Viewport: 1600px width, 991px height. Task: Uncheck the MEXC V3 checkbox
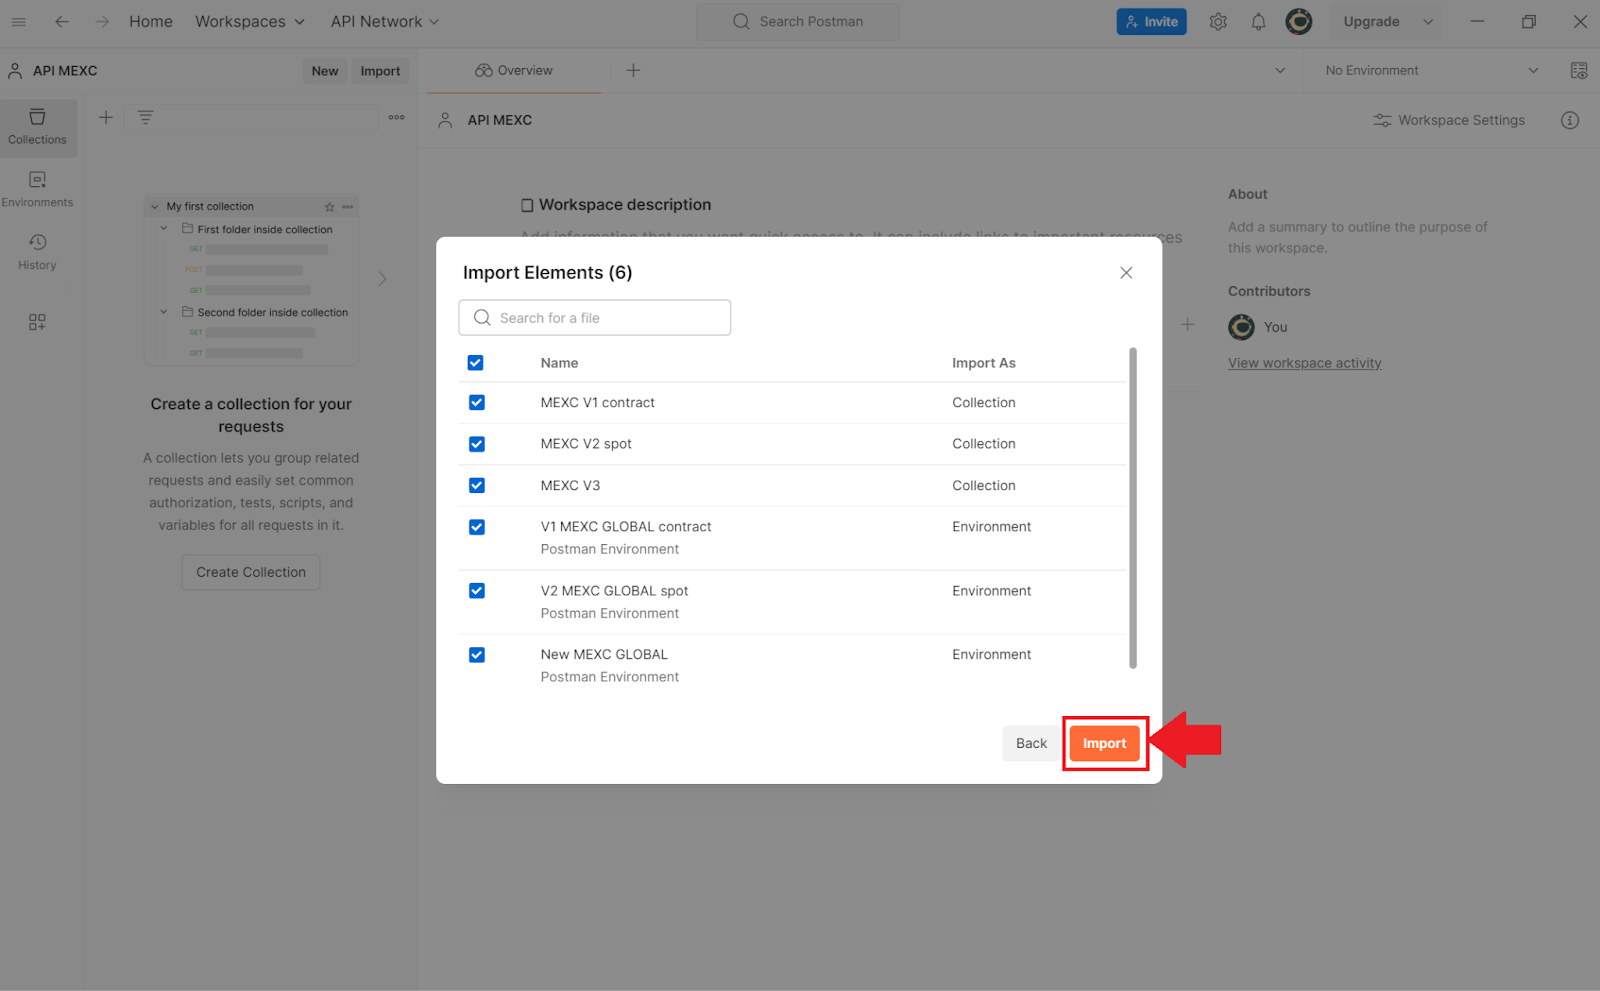click(477, 485)
